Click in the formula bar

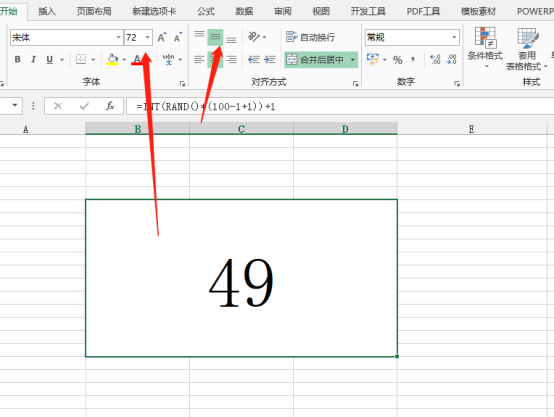(x=340, y=106)
